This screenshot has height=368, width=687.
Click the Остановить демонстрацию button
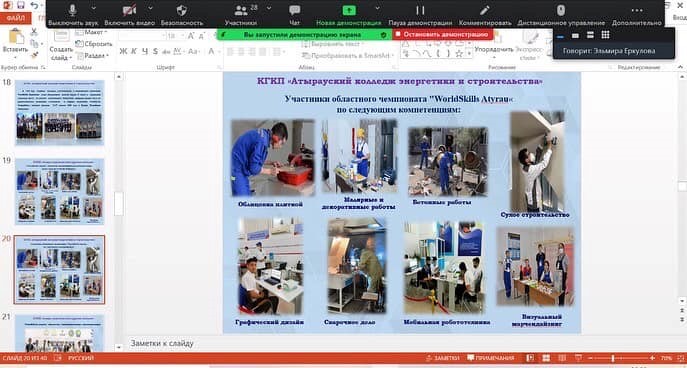tap(443, 34)
